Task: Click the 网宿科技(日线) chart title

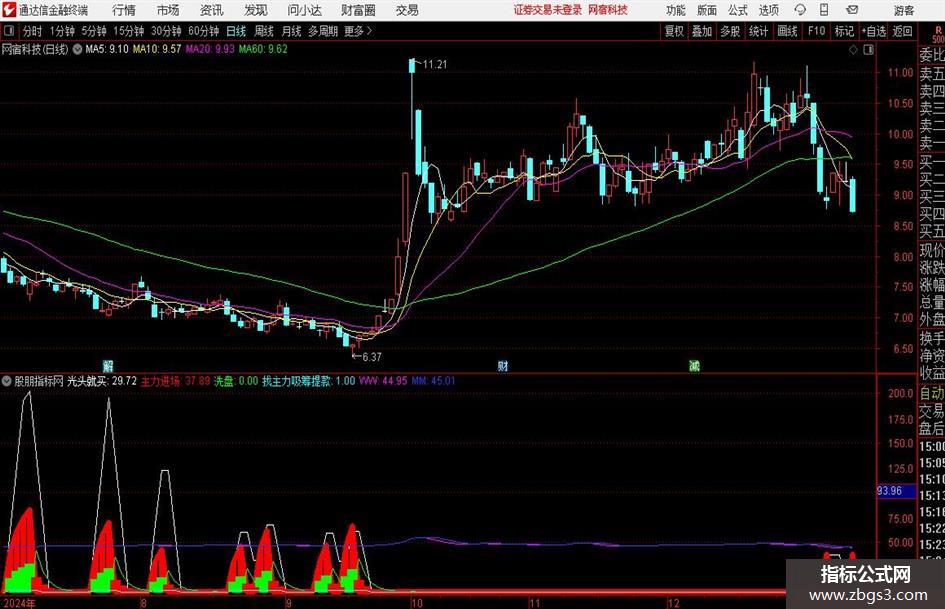Action: pyautogui.click(x=35, y=49)
